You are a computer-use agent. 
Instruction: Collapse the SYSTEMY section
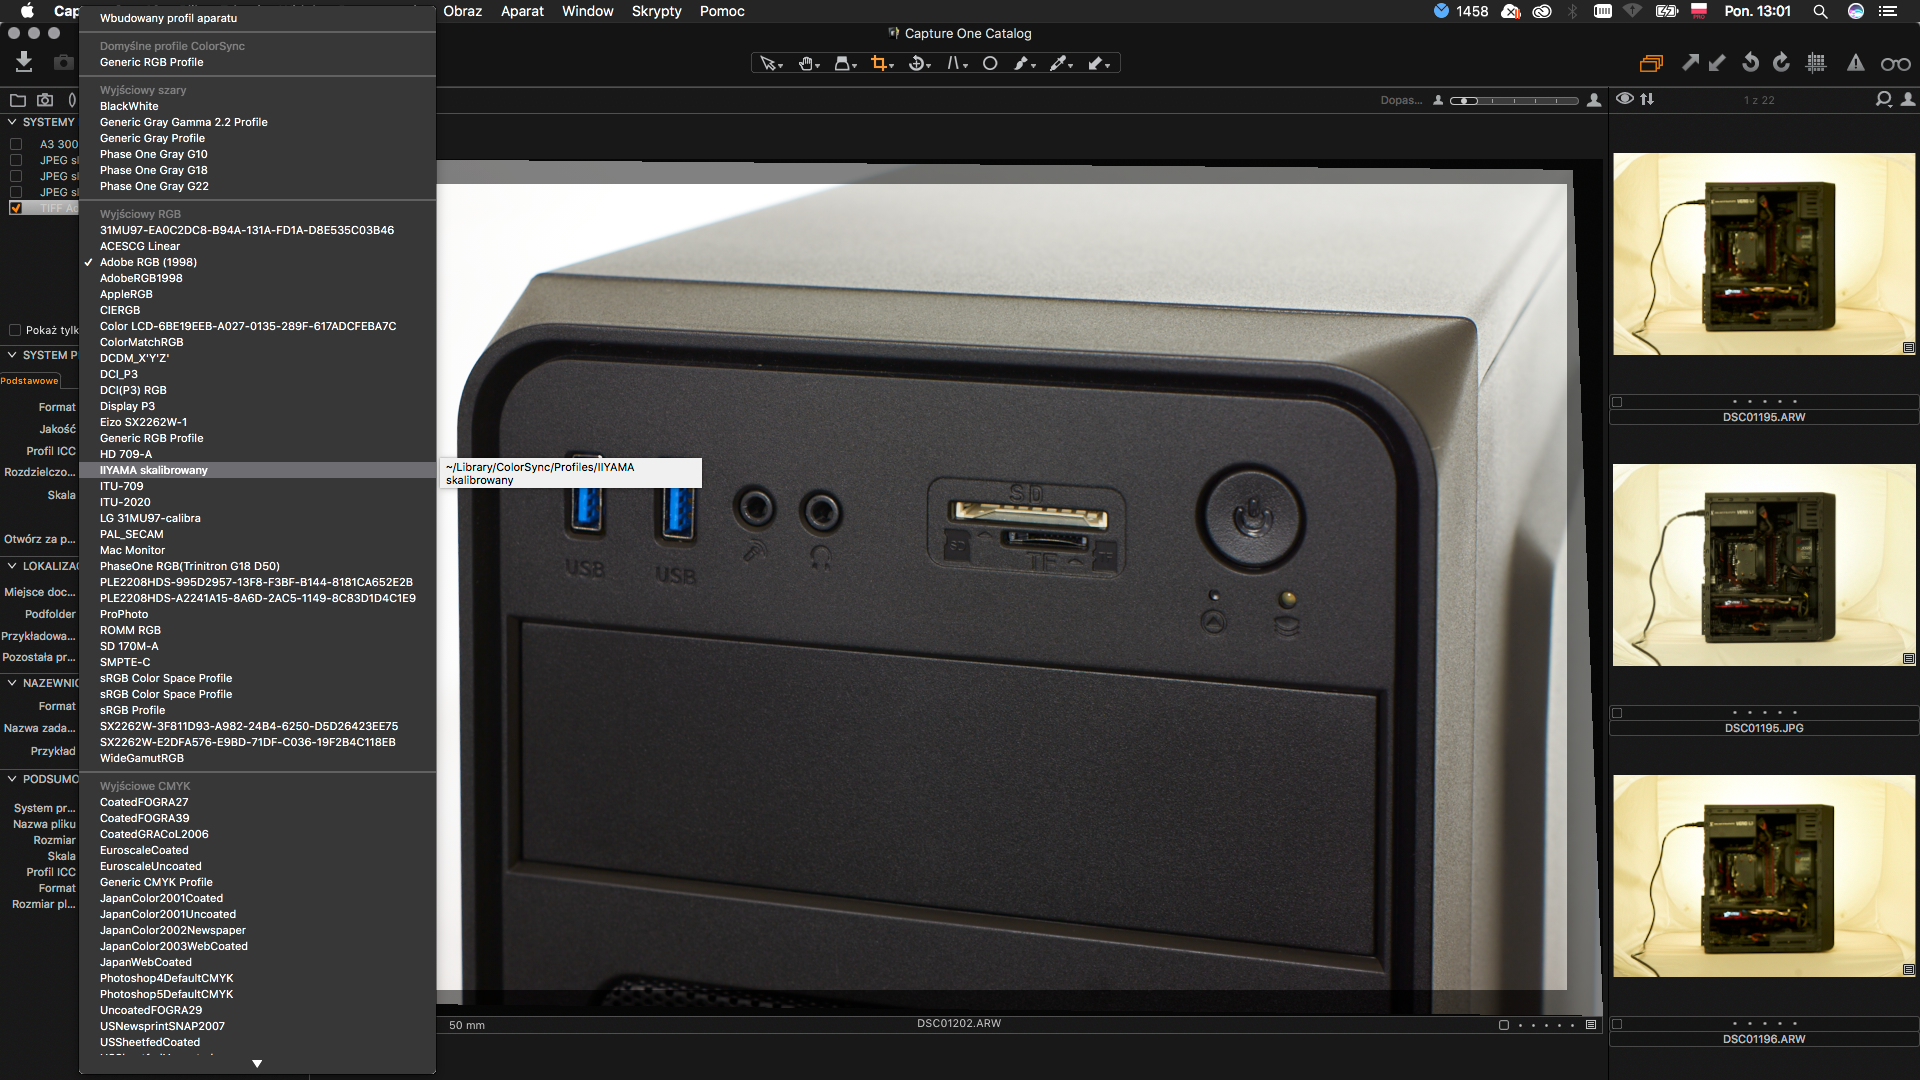pos(12,122)
